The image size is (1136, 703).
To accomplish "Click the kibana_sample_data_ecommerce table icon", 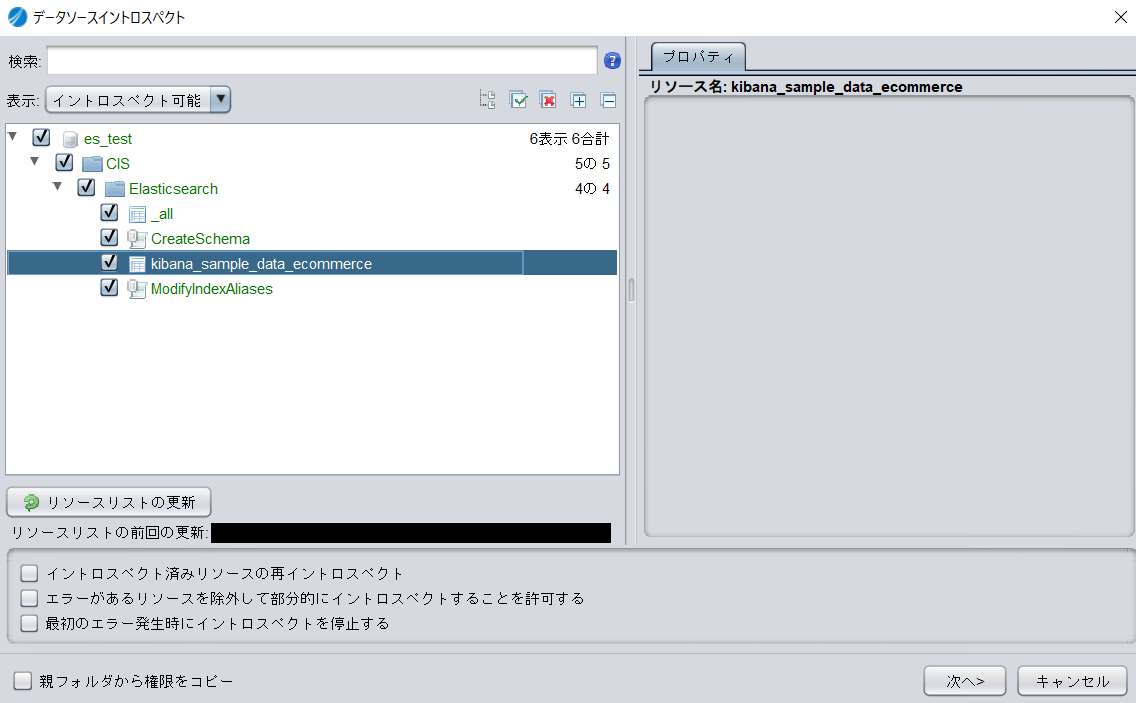I will pyautogui.click(x=138, y=265).
